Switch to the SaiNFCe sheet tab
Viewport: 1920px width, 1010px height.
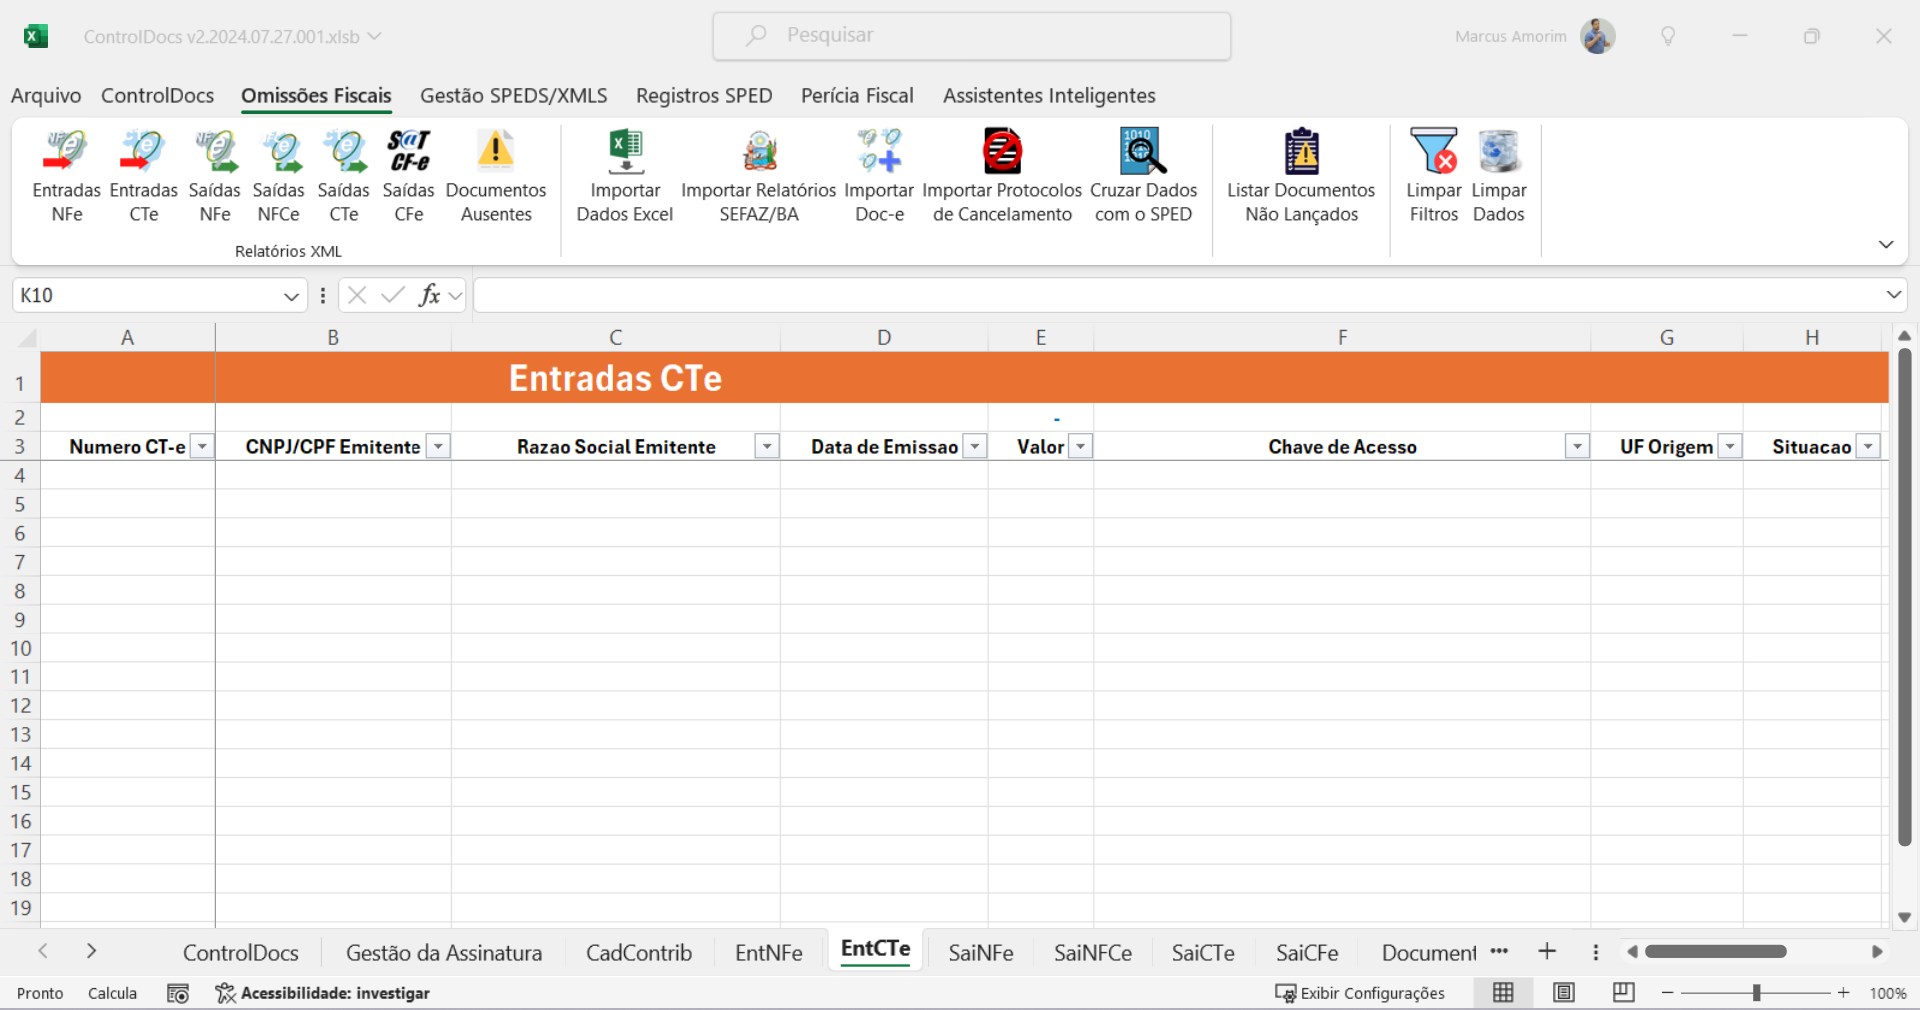[1092, 953]
